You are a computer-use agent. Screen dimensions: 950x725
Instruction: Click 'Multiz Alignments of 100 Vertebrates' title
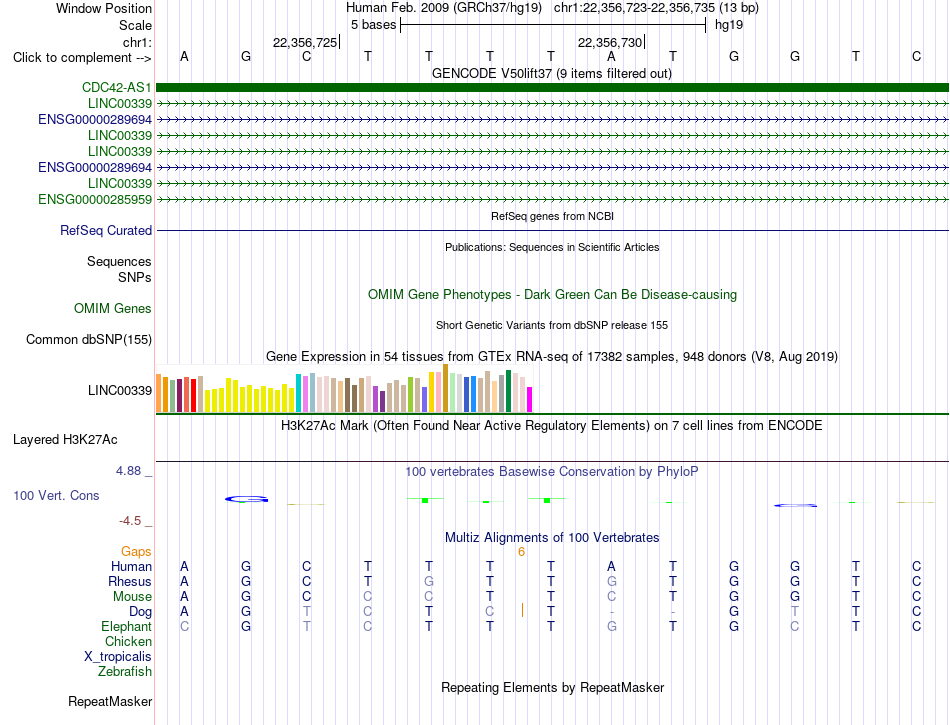552,538
